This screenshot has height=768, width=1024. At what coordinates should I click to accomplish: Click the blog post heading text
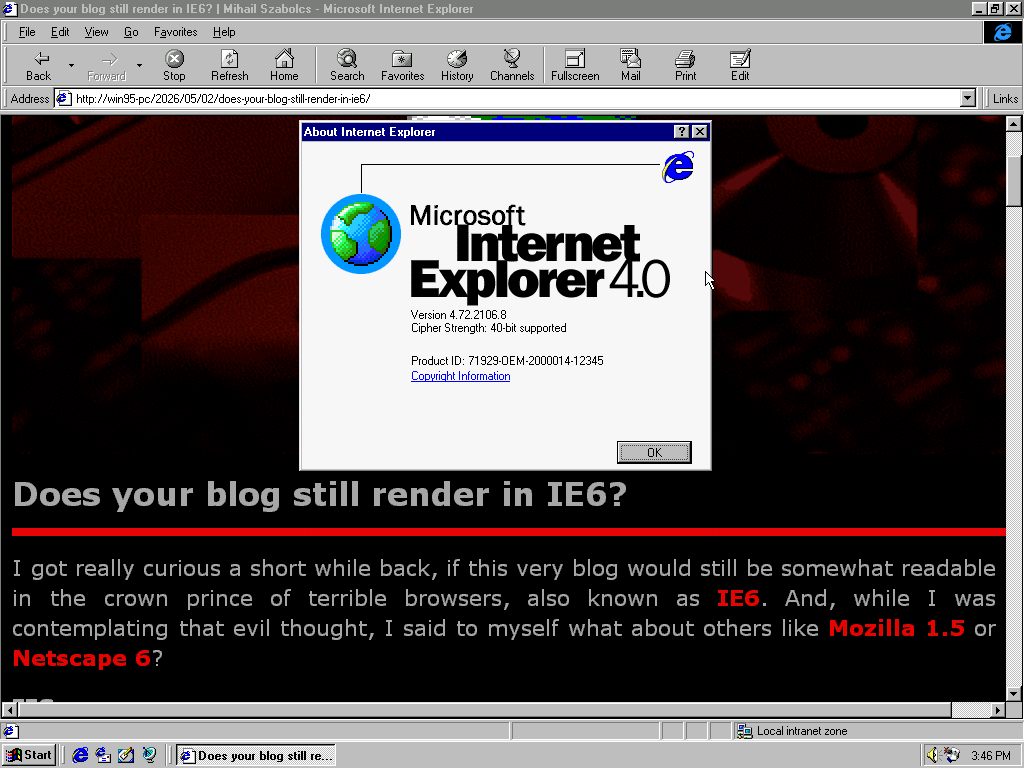(320, 494)
